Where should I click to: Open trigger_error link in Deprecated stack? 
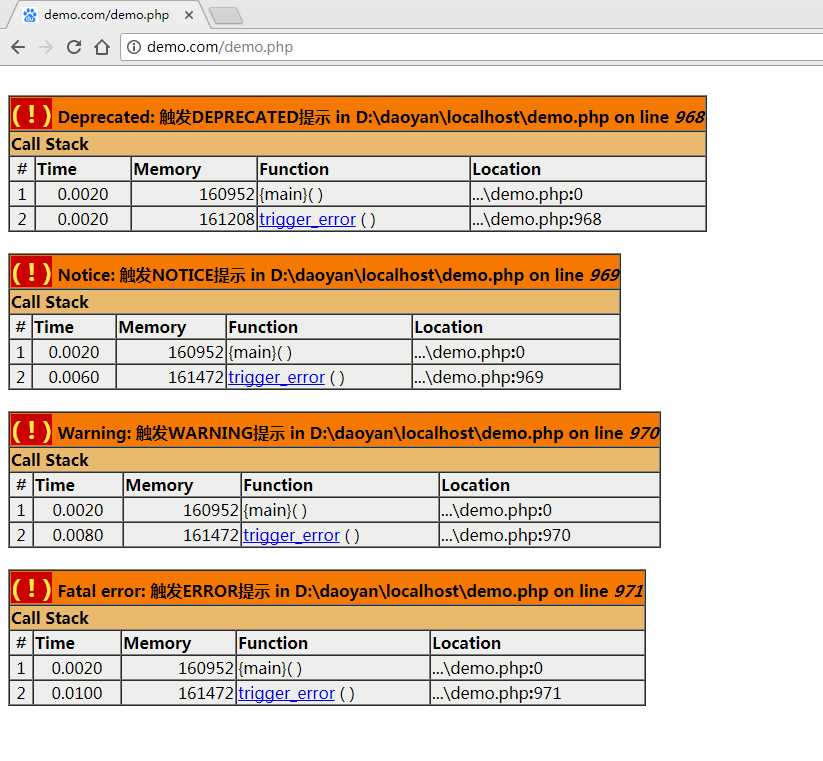pyautogui.click(x=308, y=219)
